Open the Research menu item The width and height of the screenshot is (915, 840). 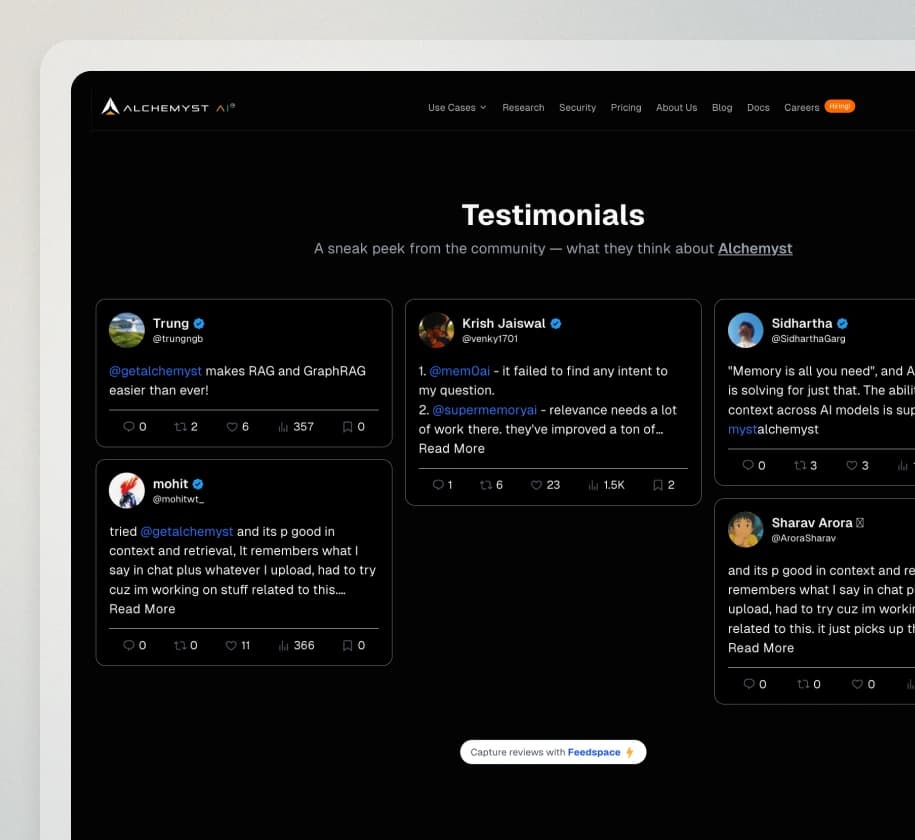coord(523,107)
